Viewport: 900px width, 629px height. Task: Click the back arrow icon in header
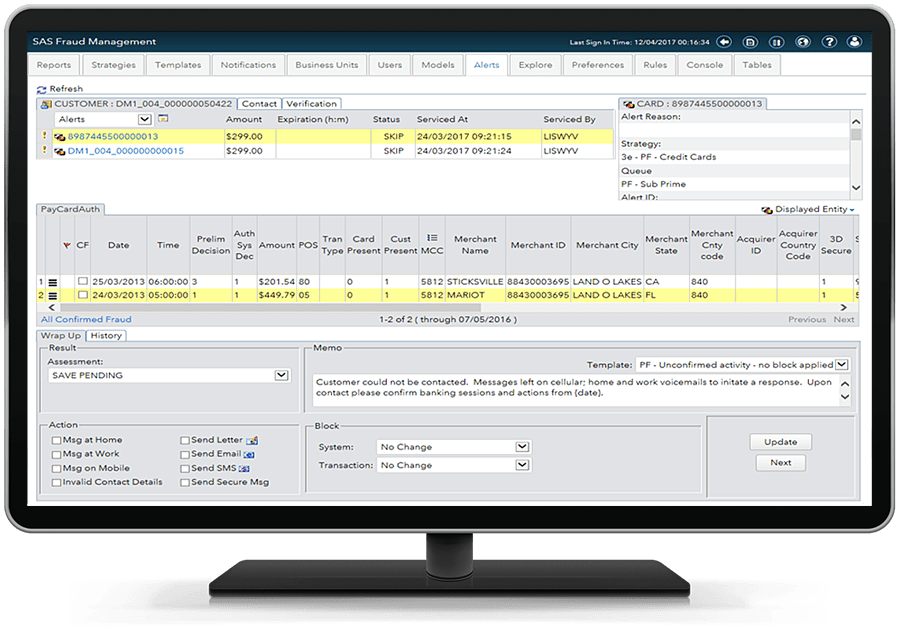724,42
